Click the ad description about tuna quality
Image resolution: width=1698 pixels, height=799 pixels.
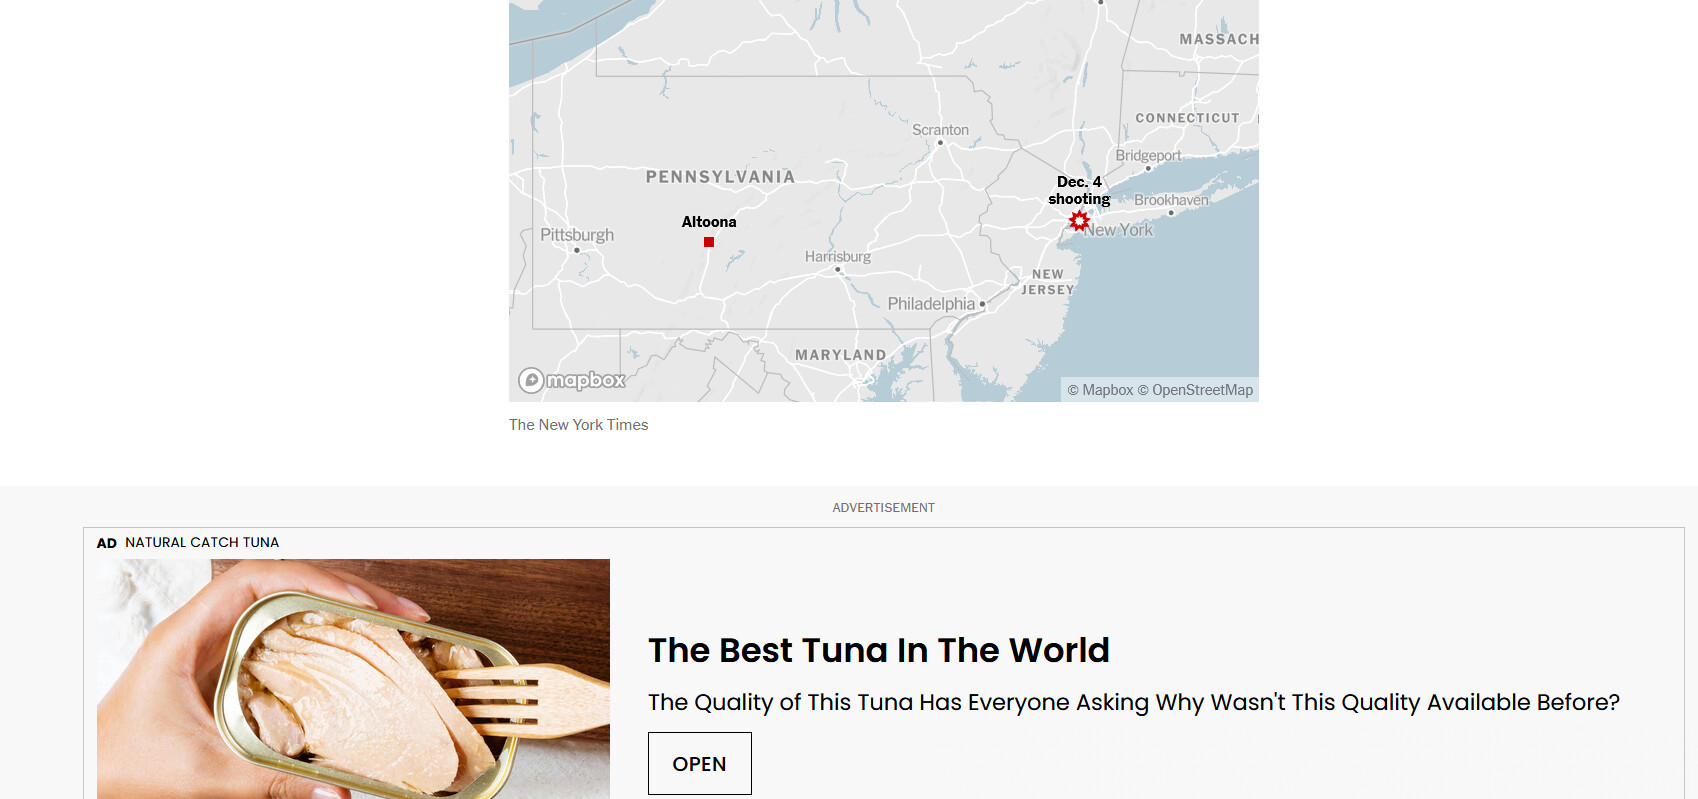coord(1134,702)
